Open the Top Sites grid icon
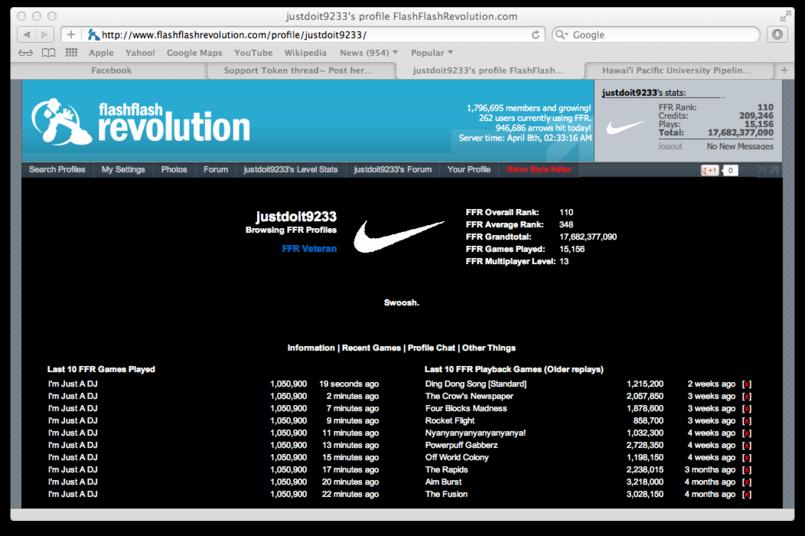 pos(71,52)
